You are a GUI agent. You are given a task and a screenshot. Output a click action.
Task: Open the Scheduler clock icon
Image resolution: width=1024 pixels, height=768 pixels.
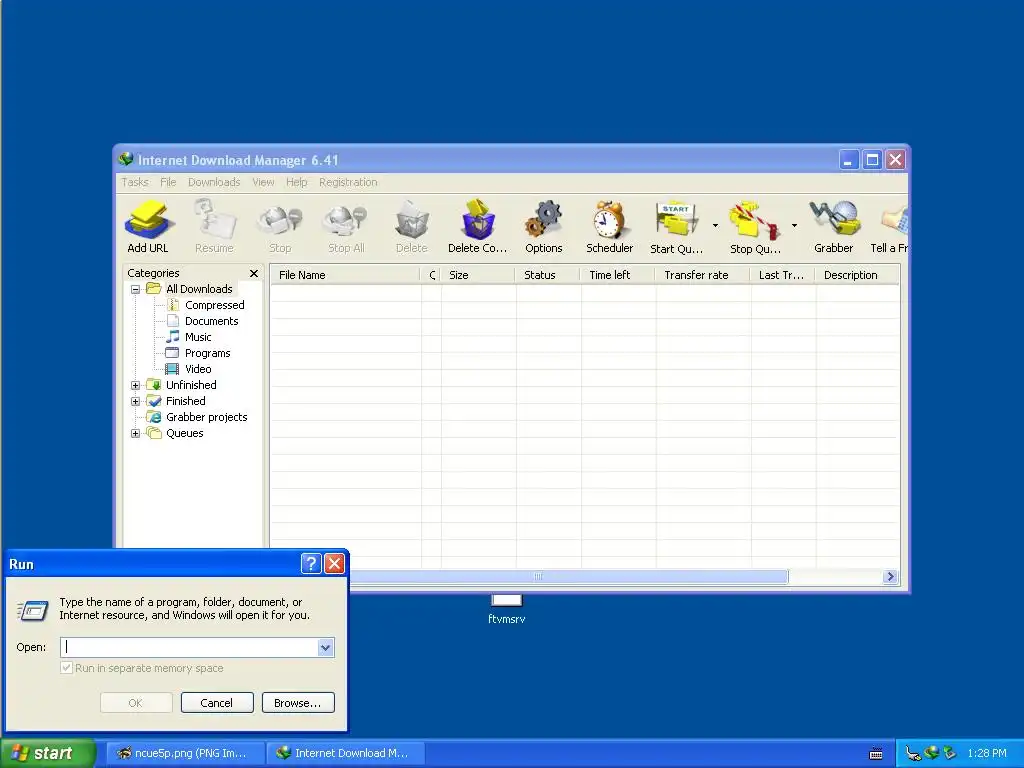[x=609, y=227]
